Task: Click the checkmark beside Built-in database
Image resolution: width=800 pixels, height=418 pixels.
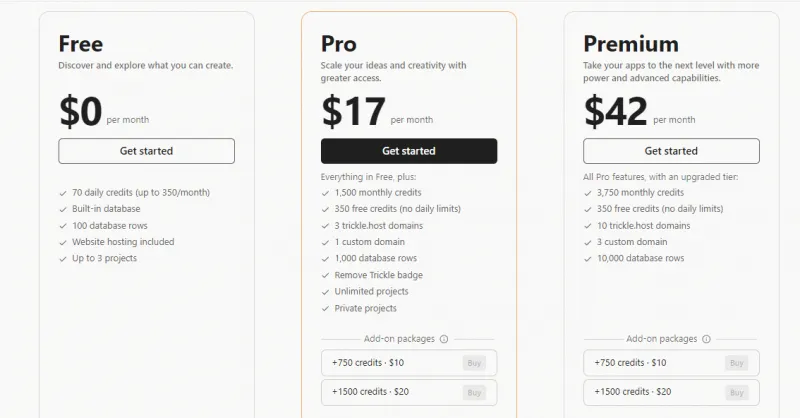Action: tap(64, 209)
